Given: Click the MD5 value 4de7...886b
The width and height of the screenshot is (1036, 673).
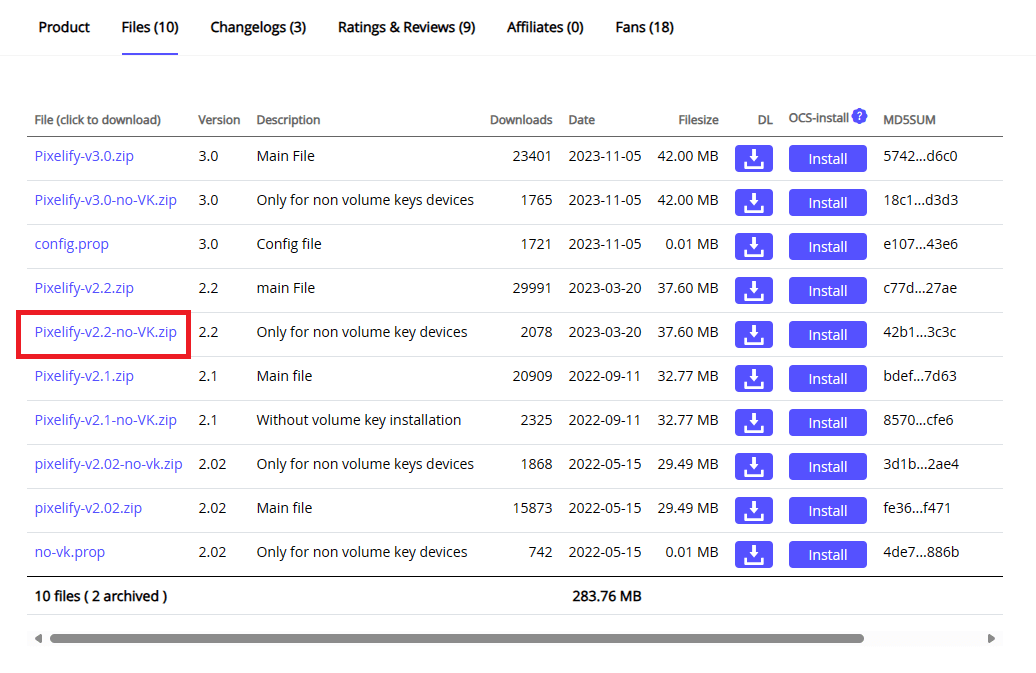Looking at the screenshot, I should pos(921,552).
